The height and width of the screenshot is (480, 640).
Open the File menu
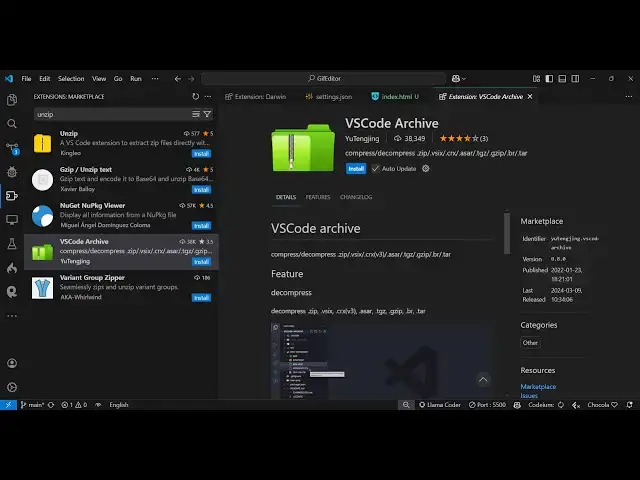26,79
